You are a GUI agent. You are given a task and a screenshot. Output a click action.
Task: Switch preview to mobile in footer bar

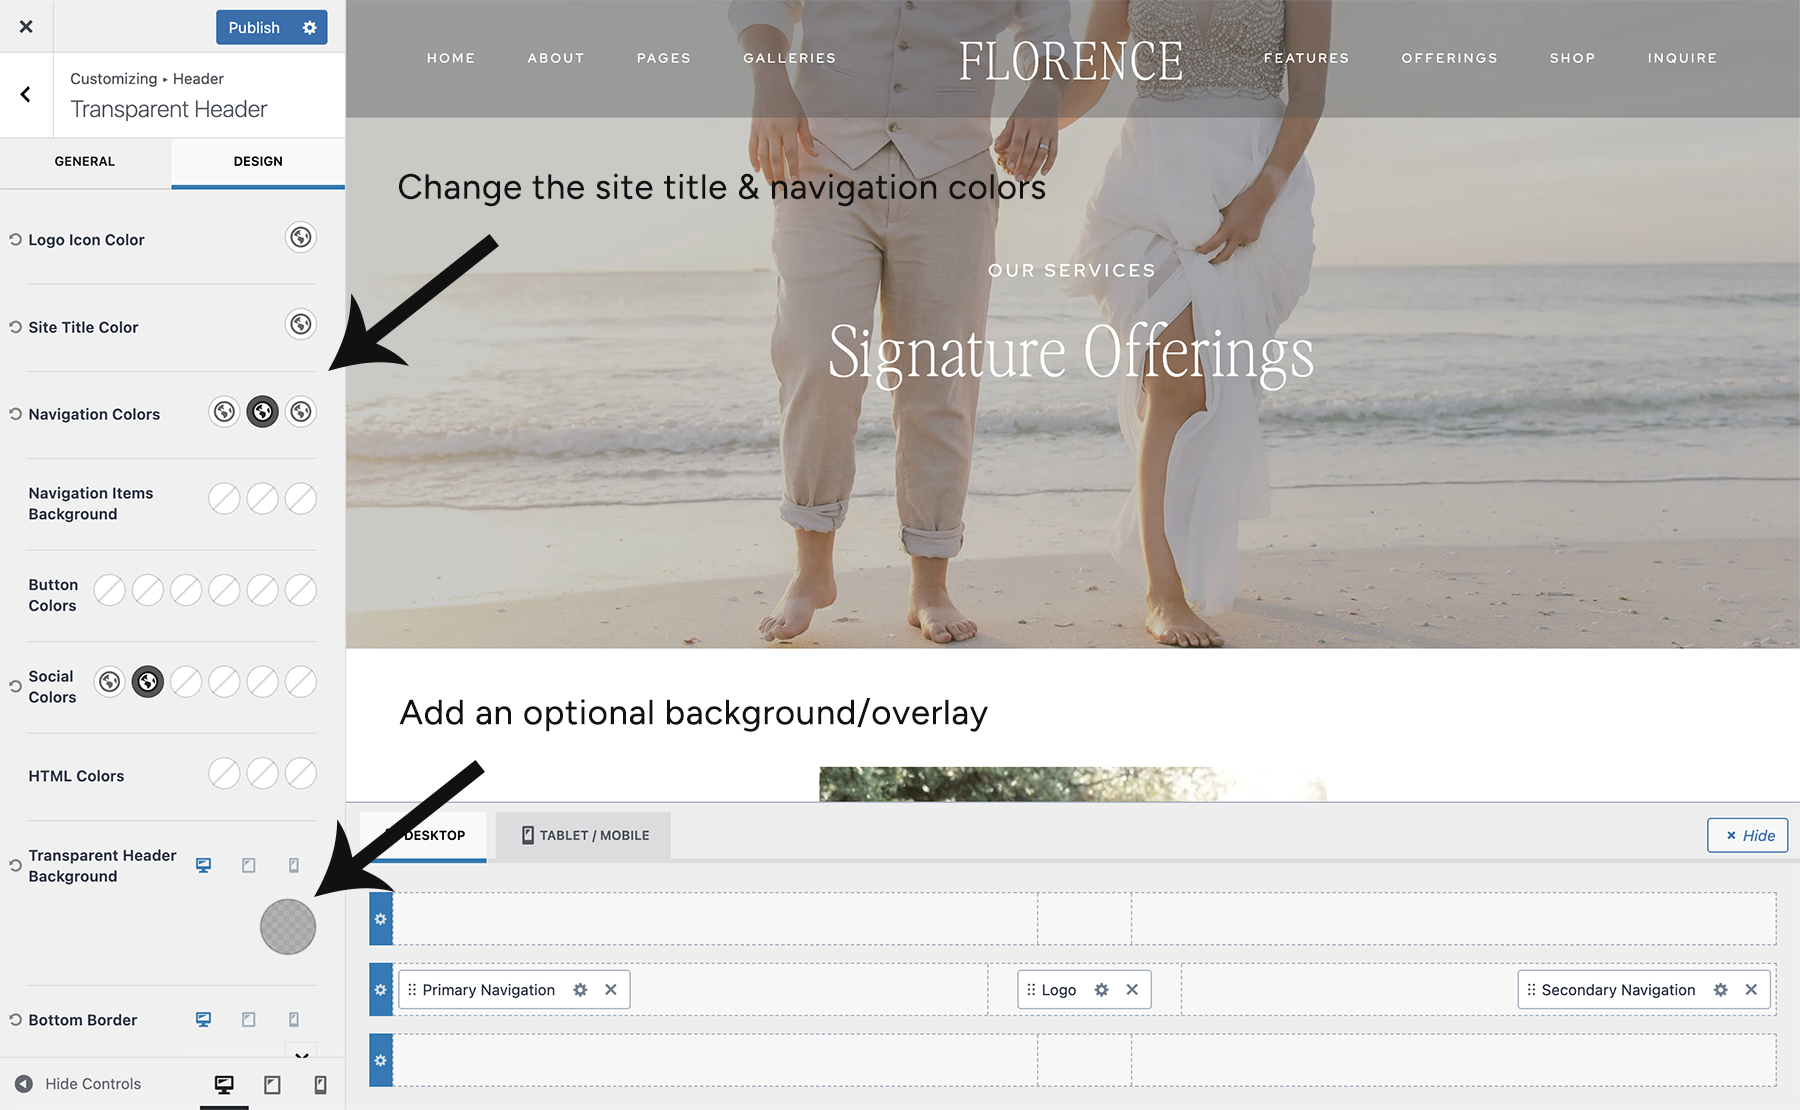(320, 1084)
